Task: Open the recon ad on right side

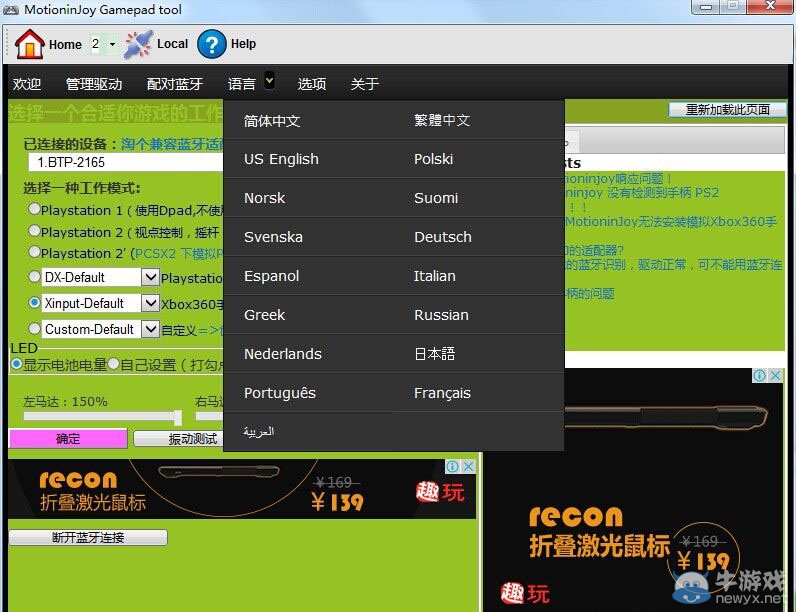Action: (x=634, y=490)
